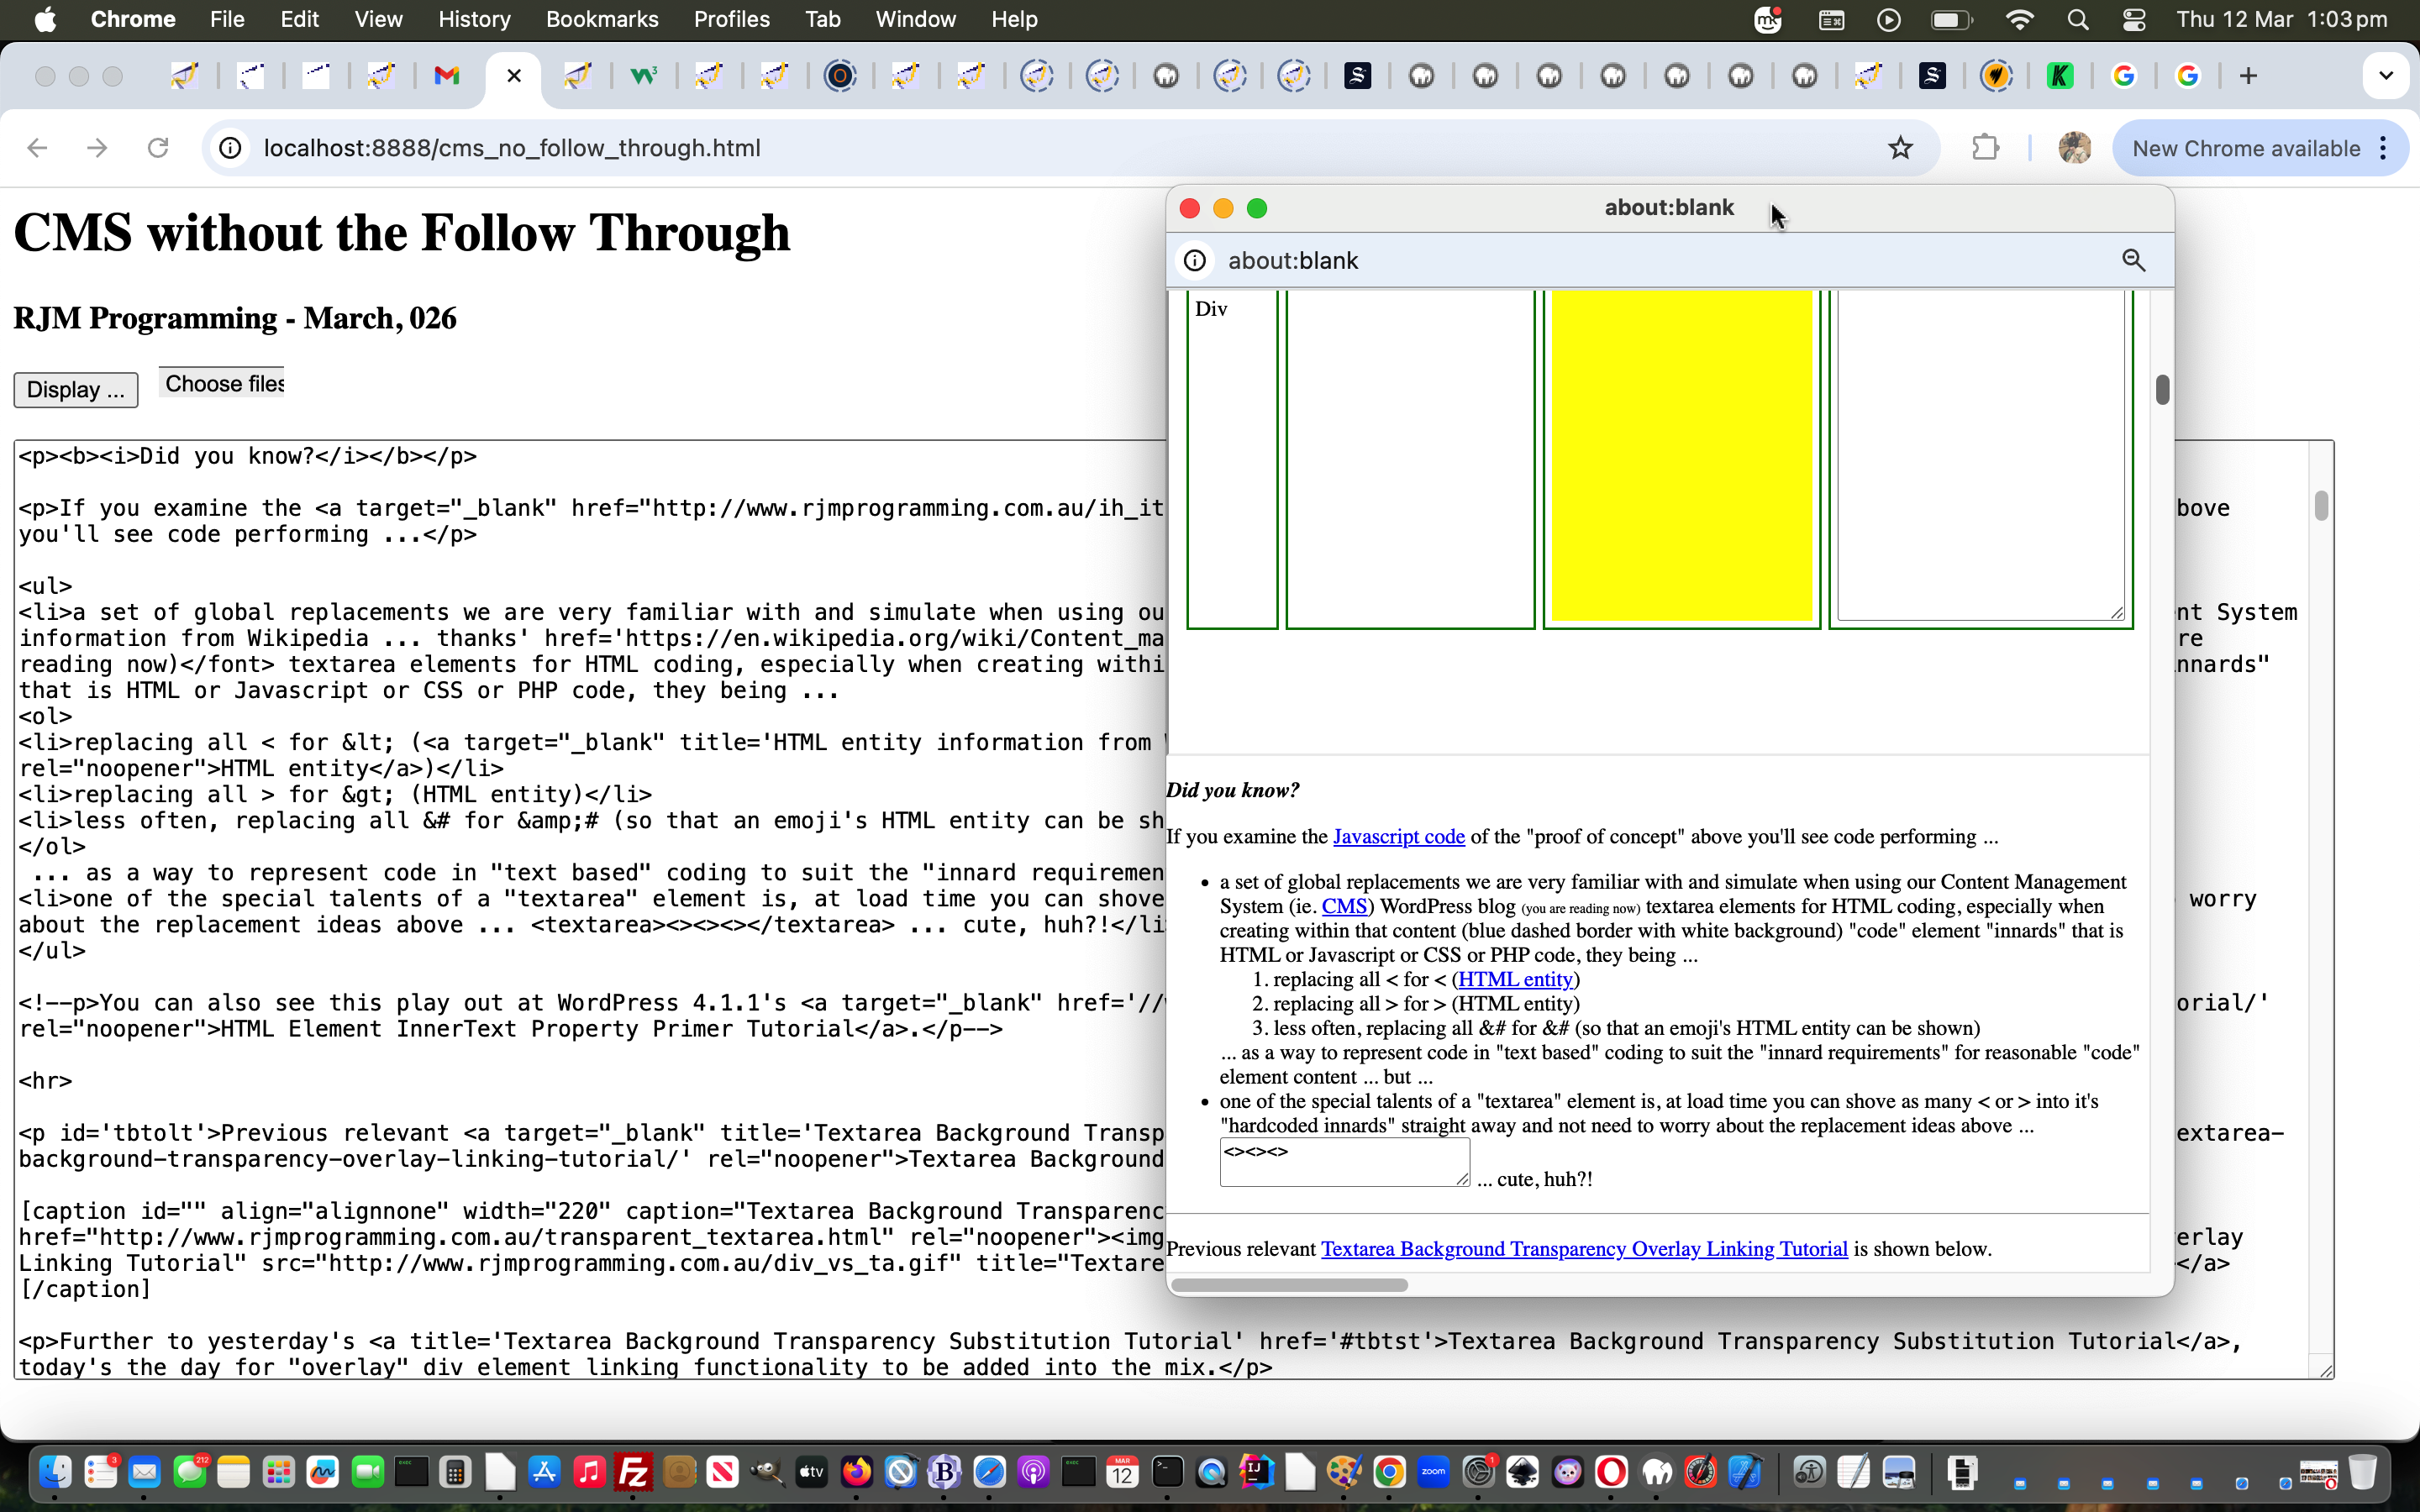View site information via the address bar icon

(x=230, y=147)
